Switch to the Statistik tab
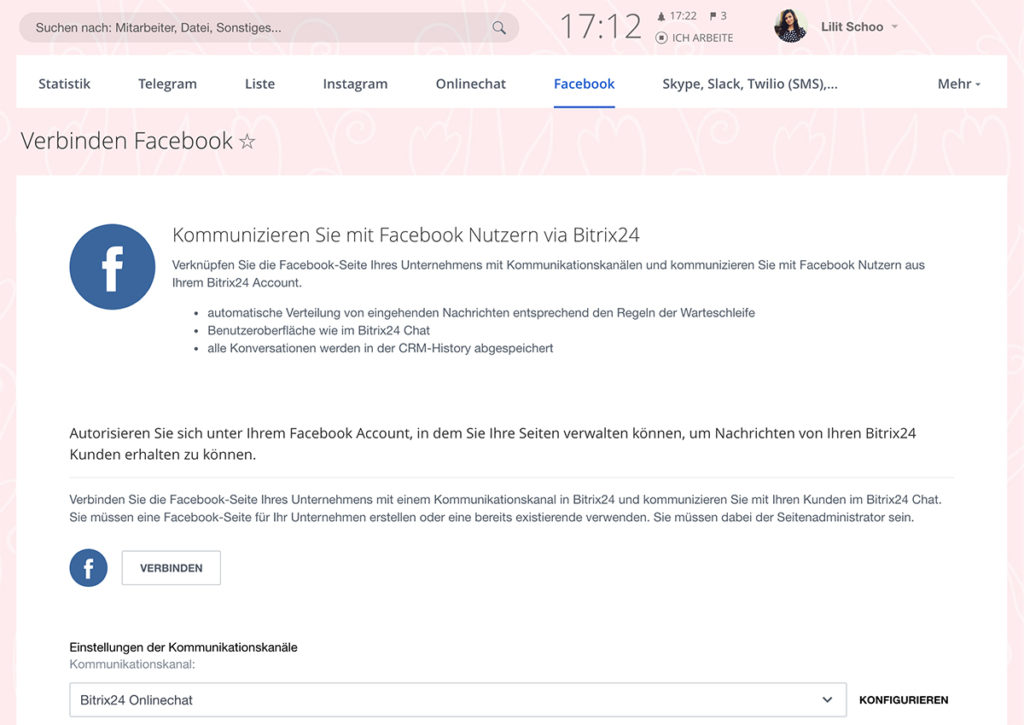Image resolution: width=1024 pixels, height=725 pixels. click(64, 84)
